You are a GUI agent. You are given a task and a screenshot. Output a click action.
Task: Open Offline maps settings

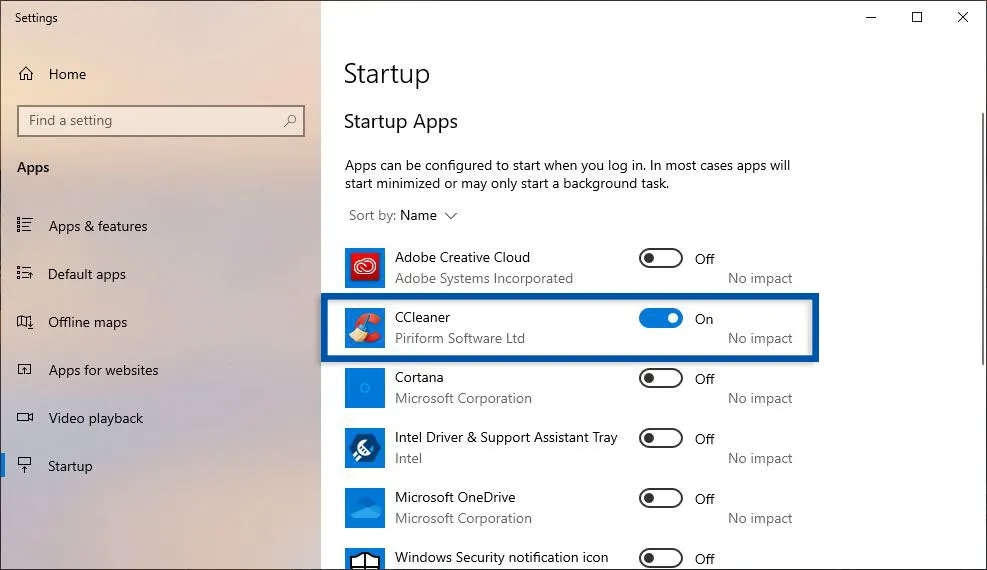point(87,322)
